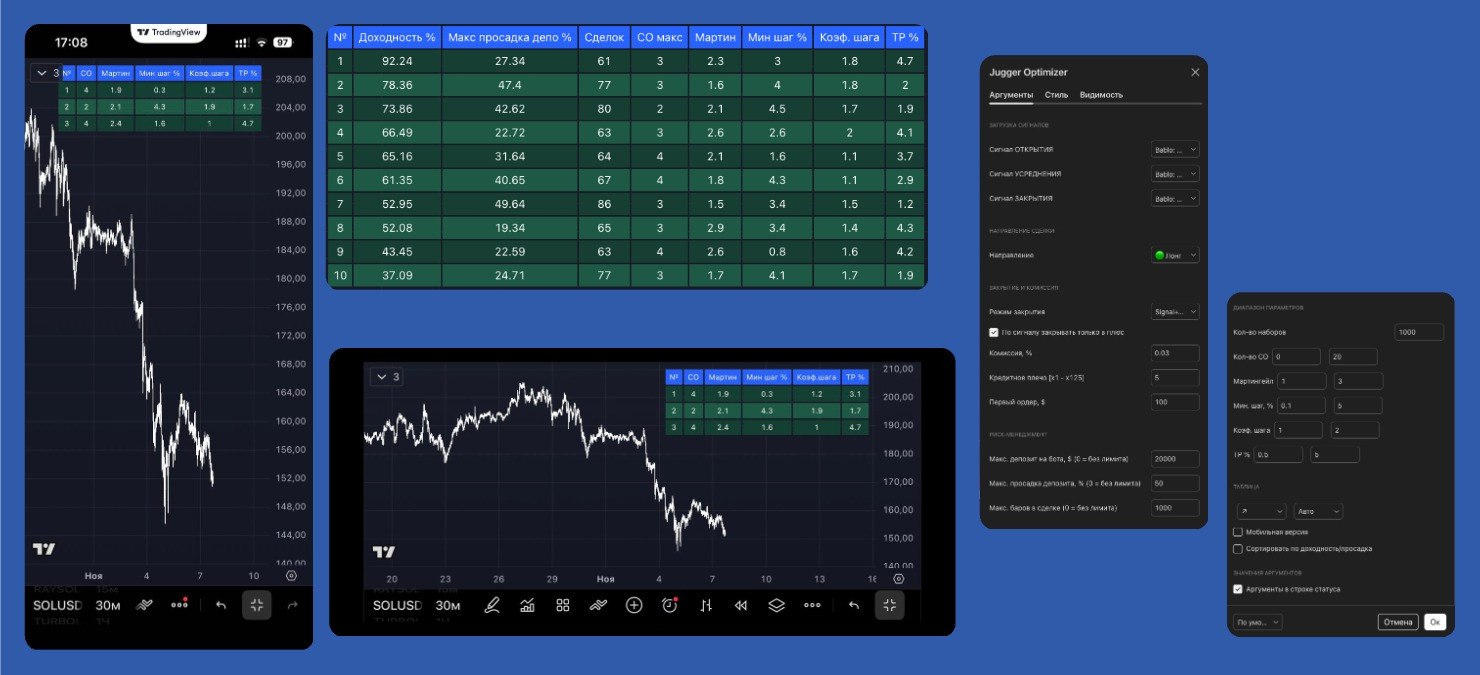Click 'Доходность %' header in results table

click(x=396, y=37)
